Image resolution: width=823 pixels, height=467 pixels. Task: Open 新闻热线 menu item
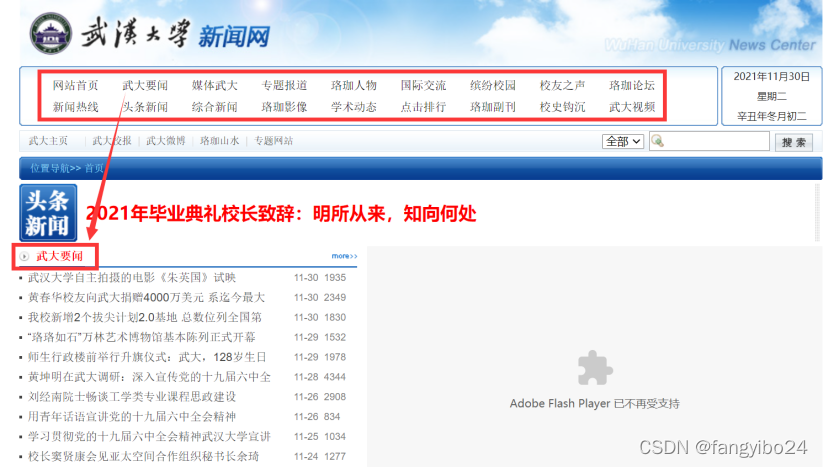[x=76, y=107]
